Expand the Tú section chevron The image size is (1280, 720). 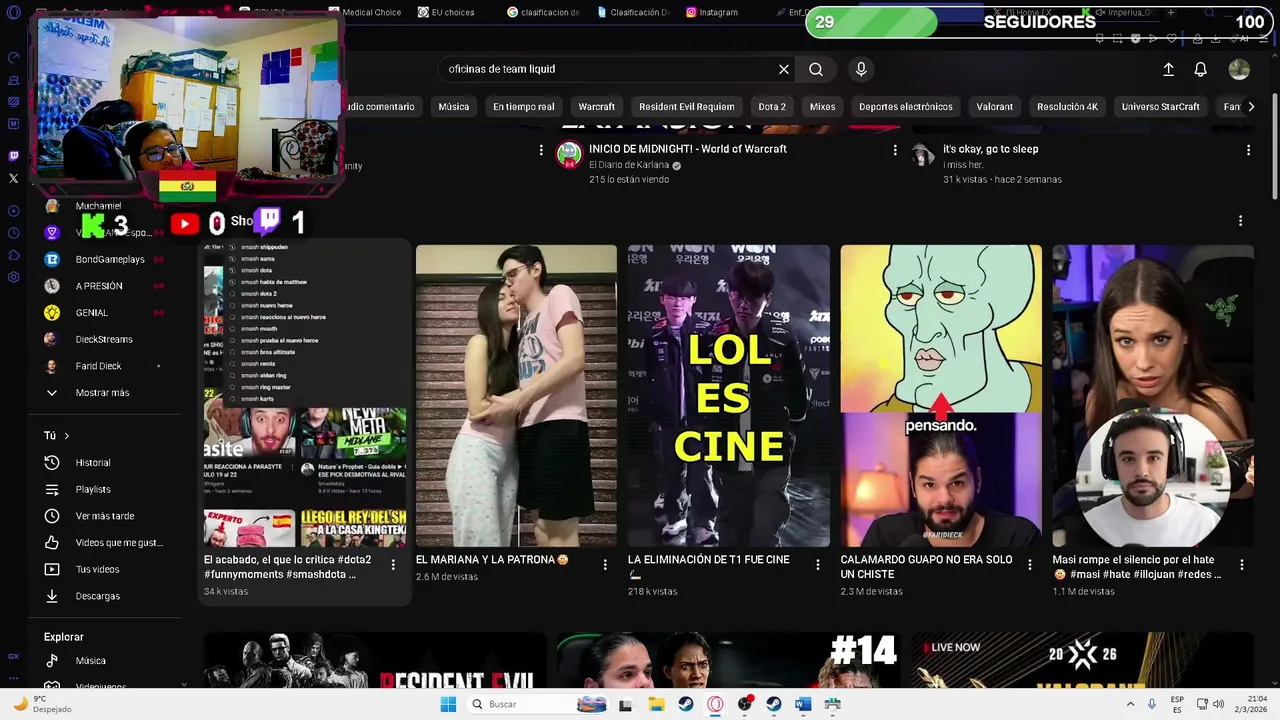(x=66, y=436)
